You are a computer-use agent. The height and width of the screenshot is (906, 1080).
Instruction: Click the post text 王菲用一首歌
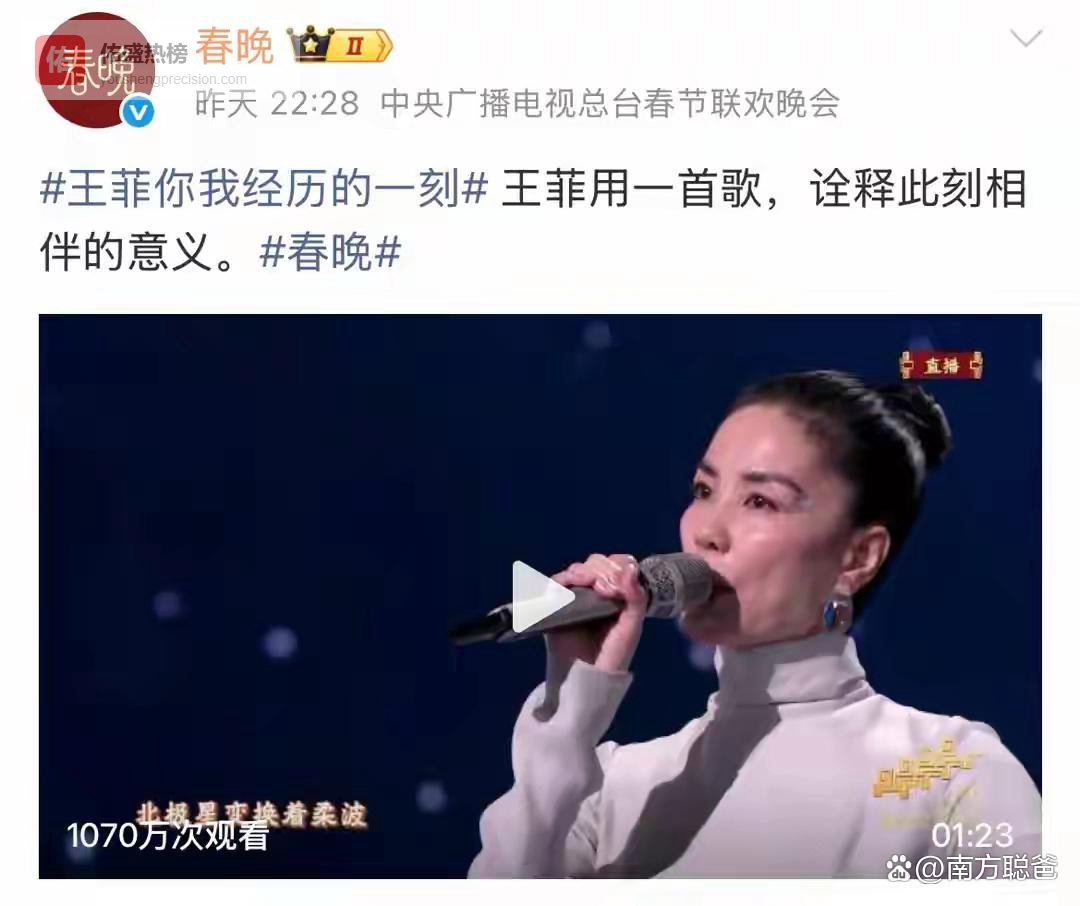coord(632,189)
